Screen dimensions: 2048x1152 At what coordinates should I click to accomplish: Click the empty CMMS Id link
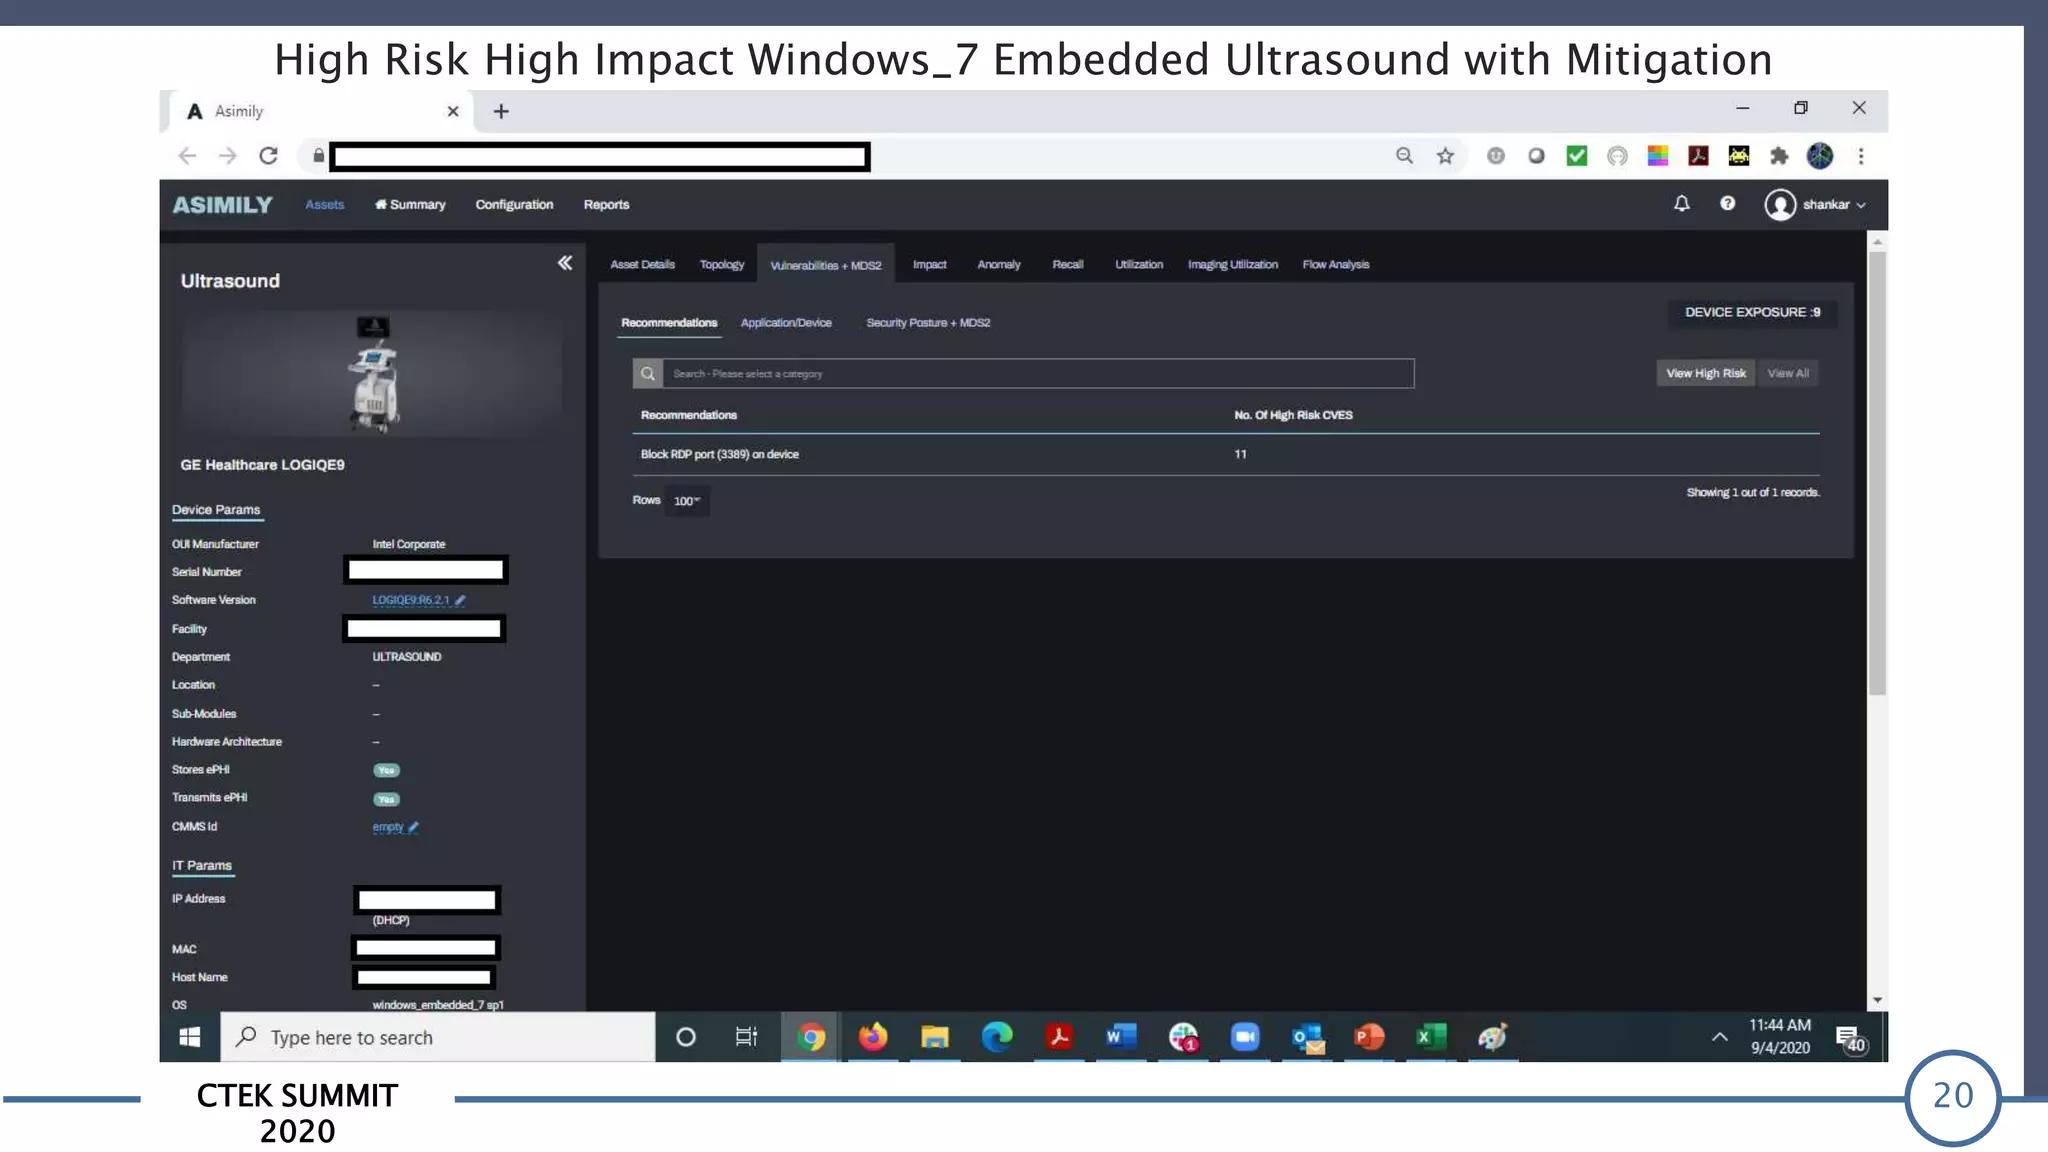(x=388, y=827)
